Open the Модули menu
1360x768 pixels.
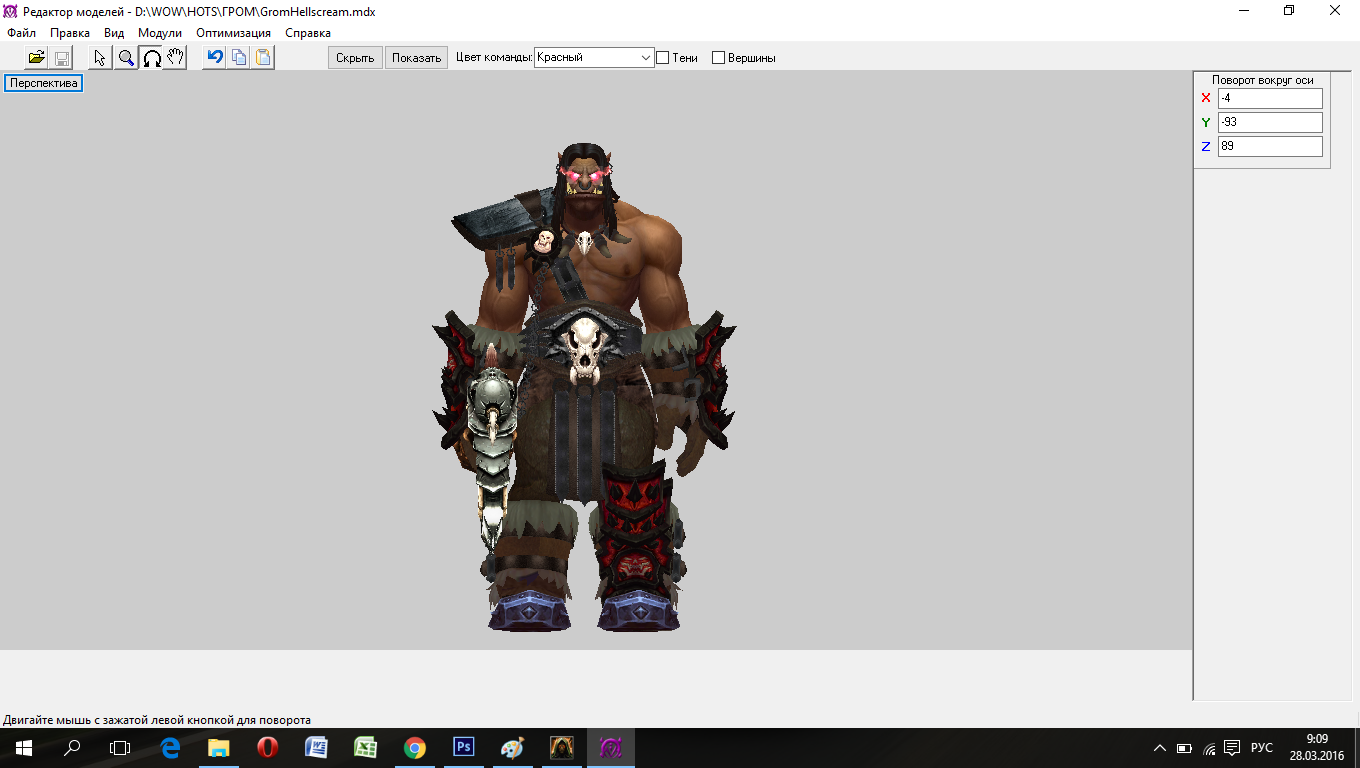click(x=160, y=33)
